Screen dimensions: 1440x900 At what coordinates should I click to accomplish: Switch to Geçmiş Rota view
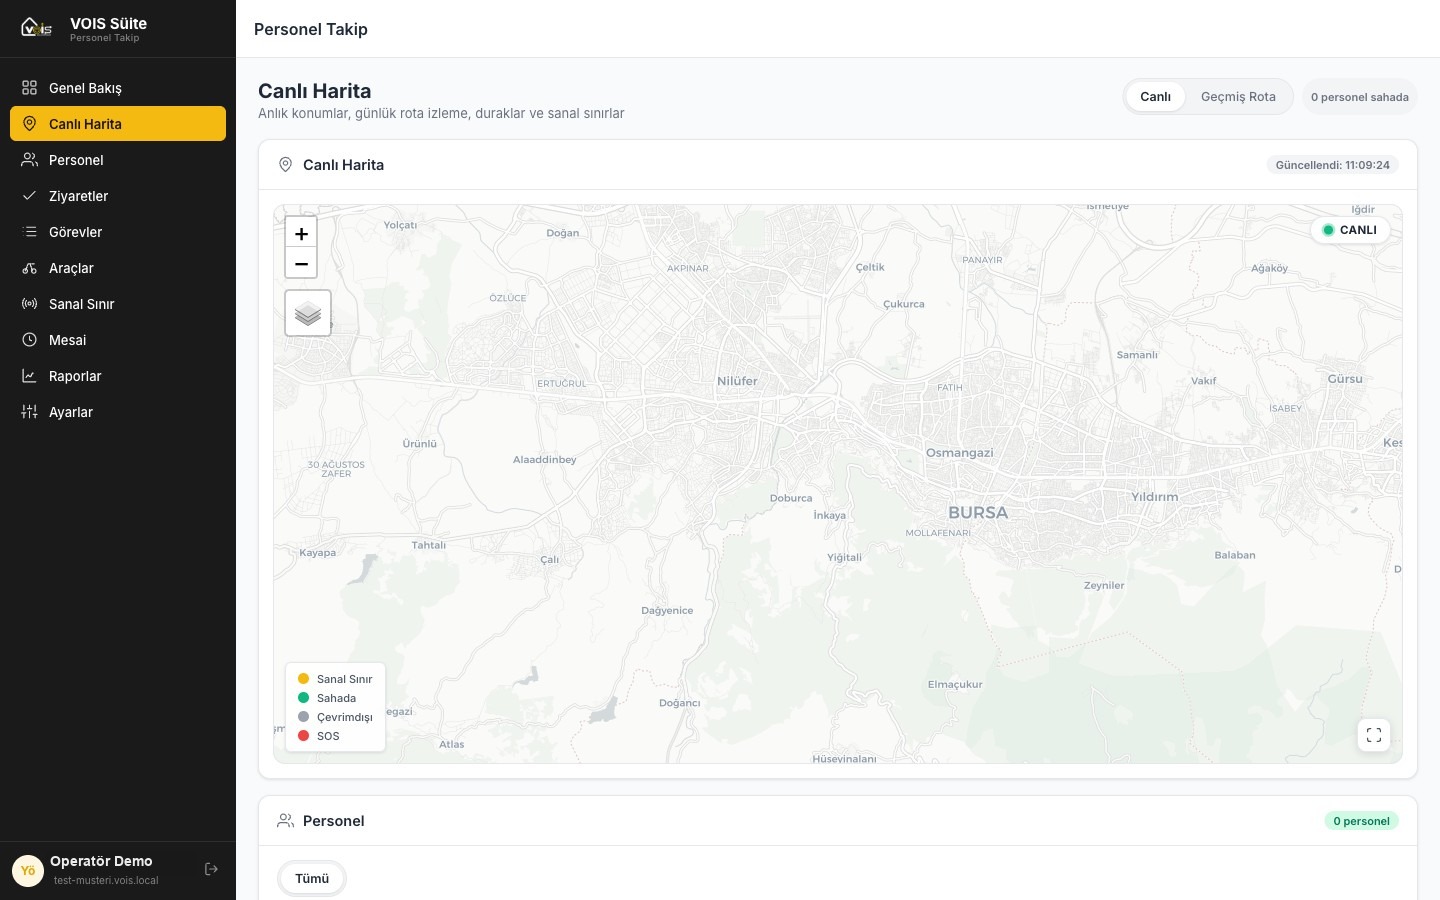[1238, 97]
